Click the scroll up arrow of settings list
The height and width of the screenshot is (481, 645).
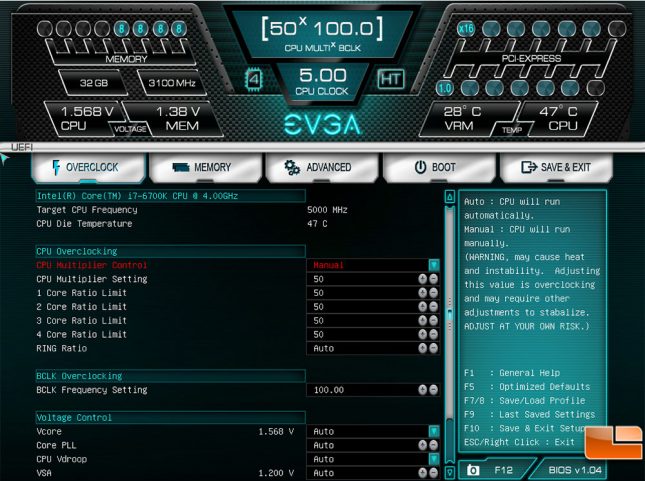click(450, 197)
